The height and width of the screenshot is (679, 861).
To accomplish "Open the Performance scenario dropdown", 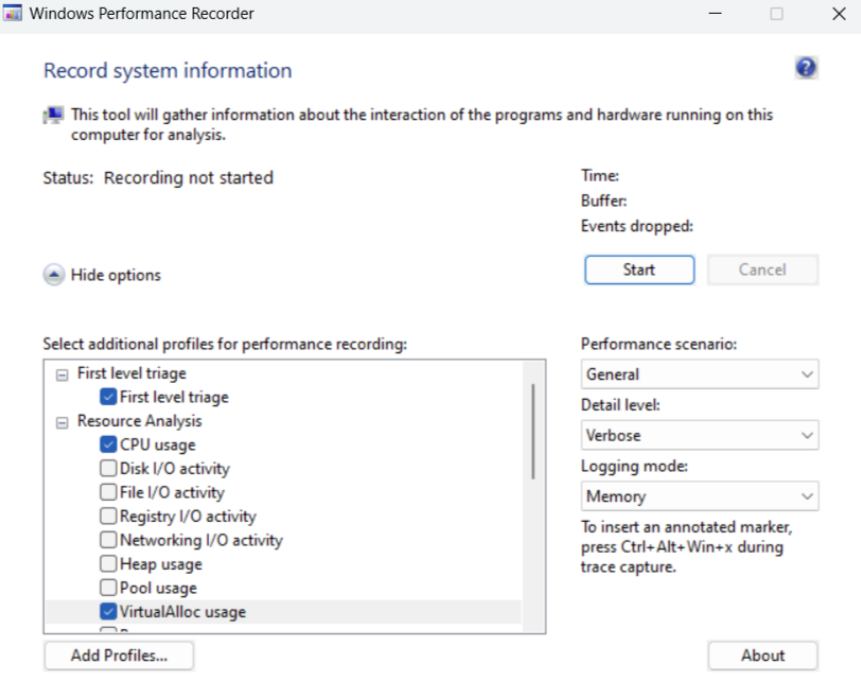I will click(x=700, y=374).
